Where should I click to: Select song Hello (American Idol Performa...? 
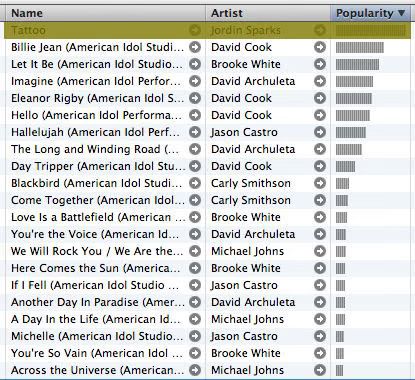pos(97,115)
